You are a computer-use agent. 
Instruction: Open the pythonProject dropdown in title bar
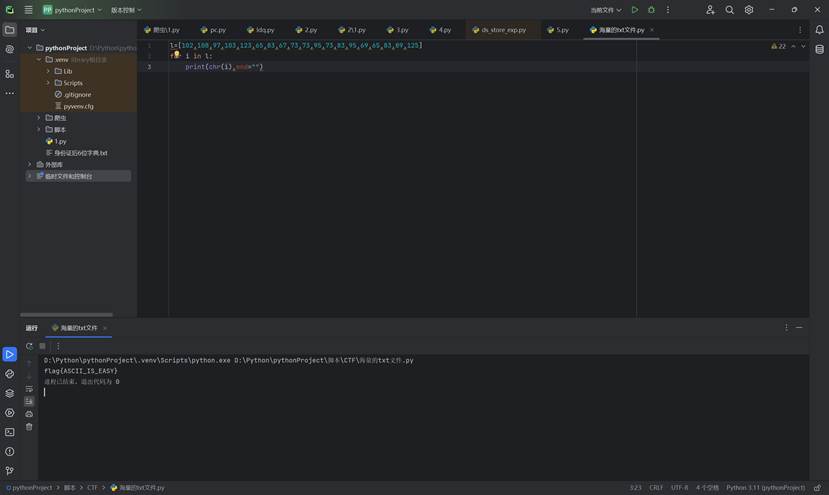click(x=72, y=10)
